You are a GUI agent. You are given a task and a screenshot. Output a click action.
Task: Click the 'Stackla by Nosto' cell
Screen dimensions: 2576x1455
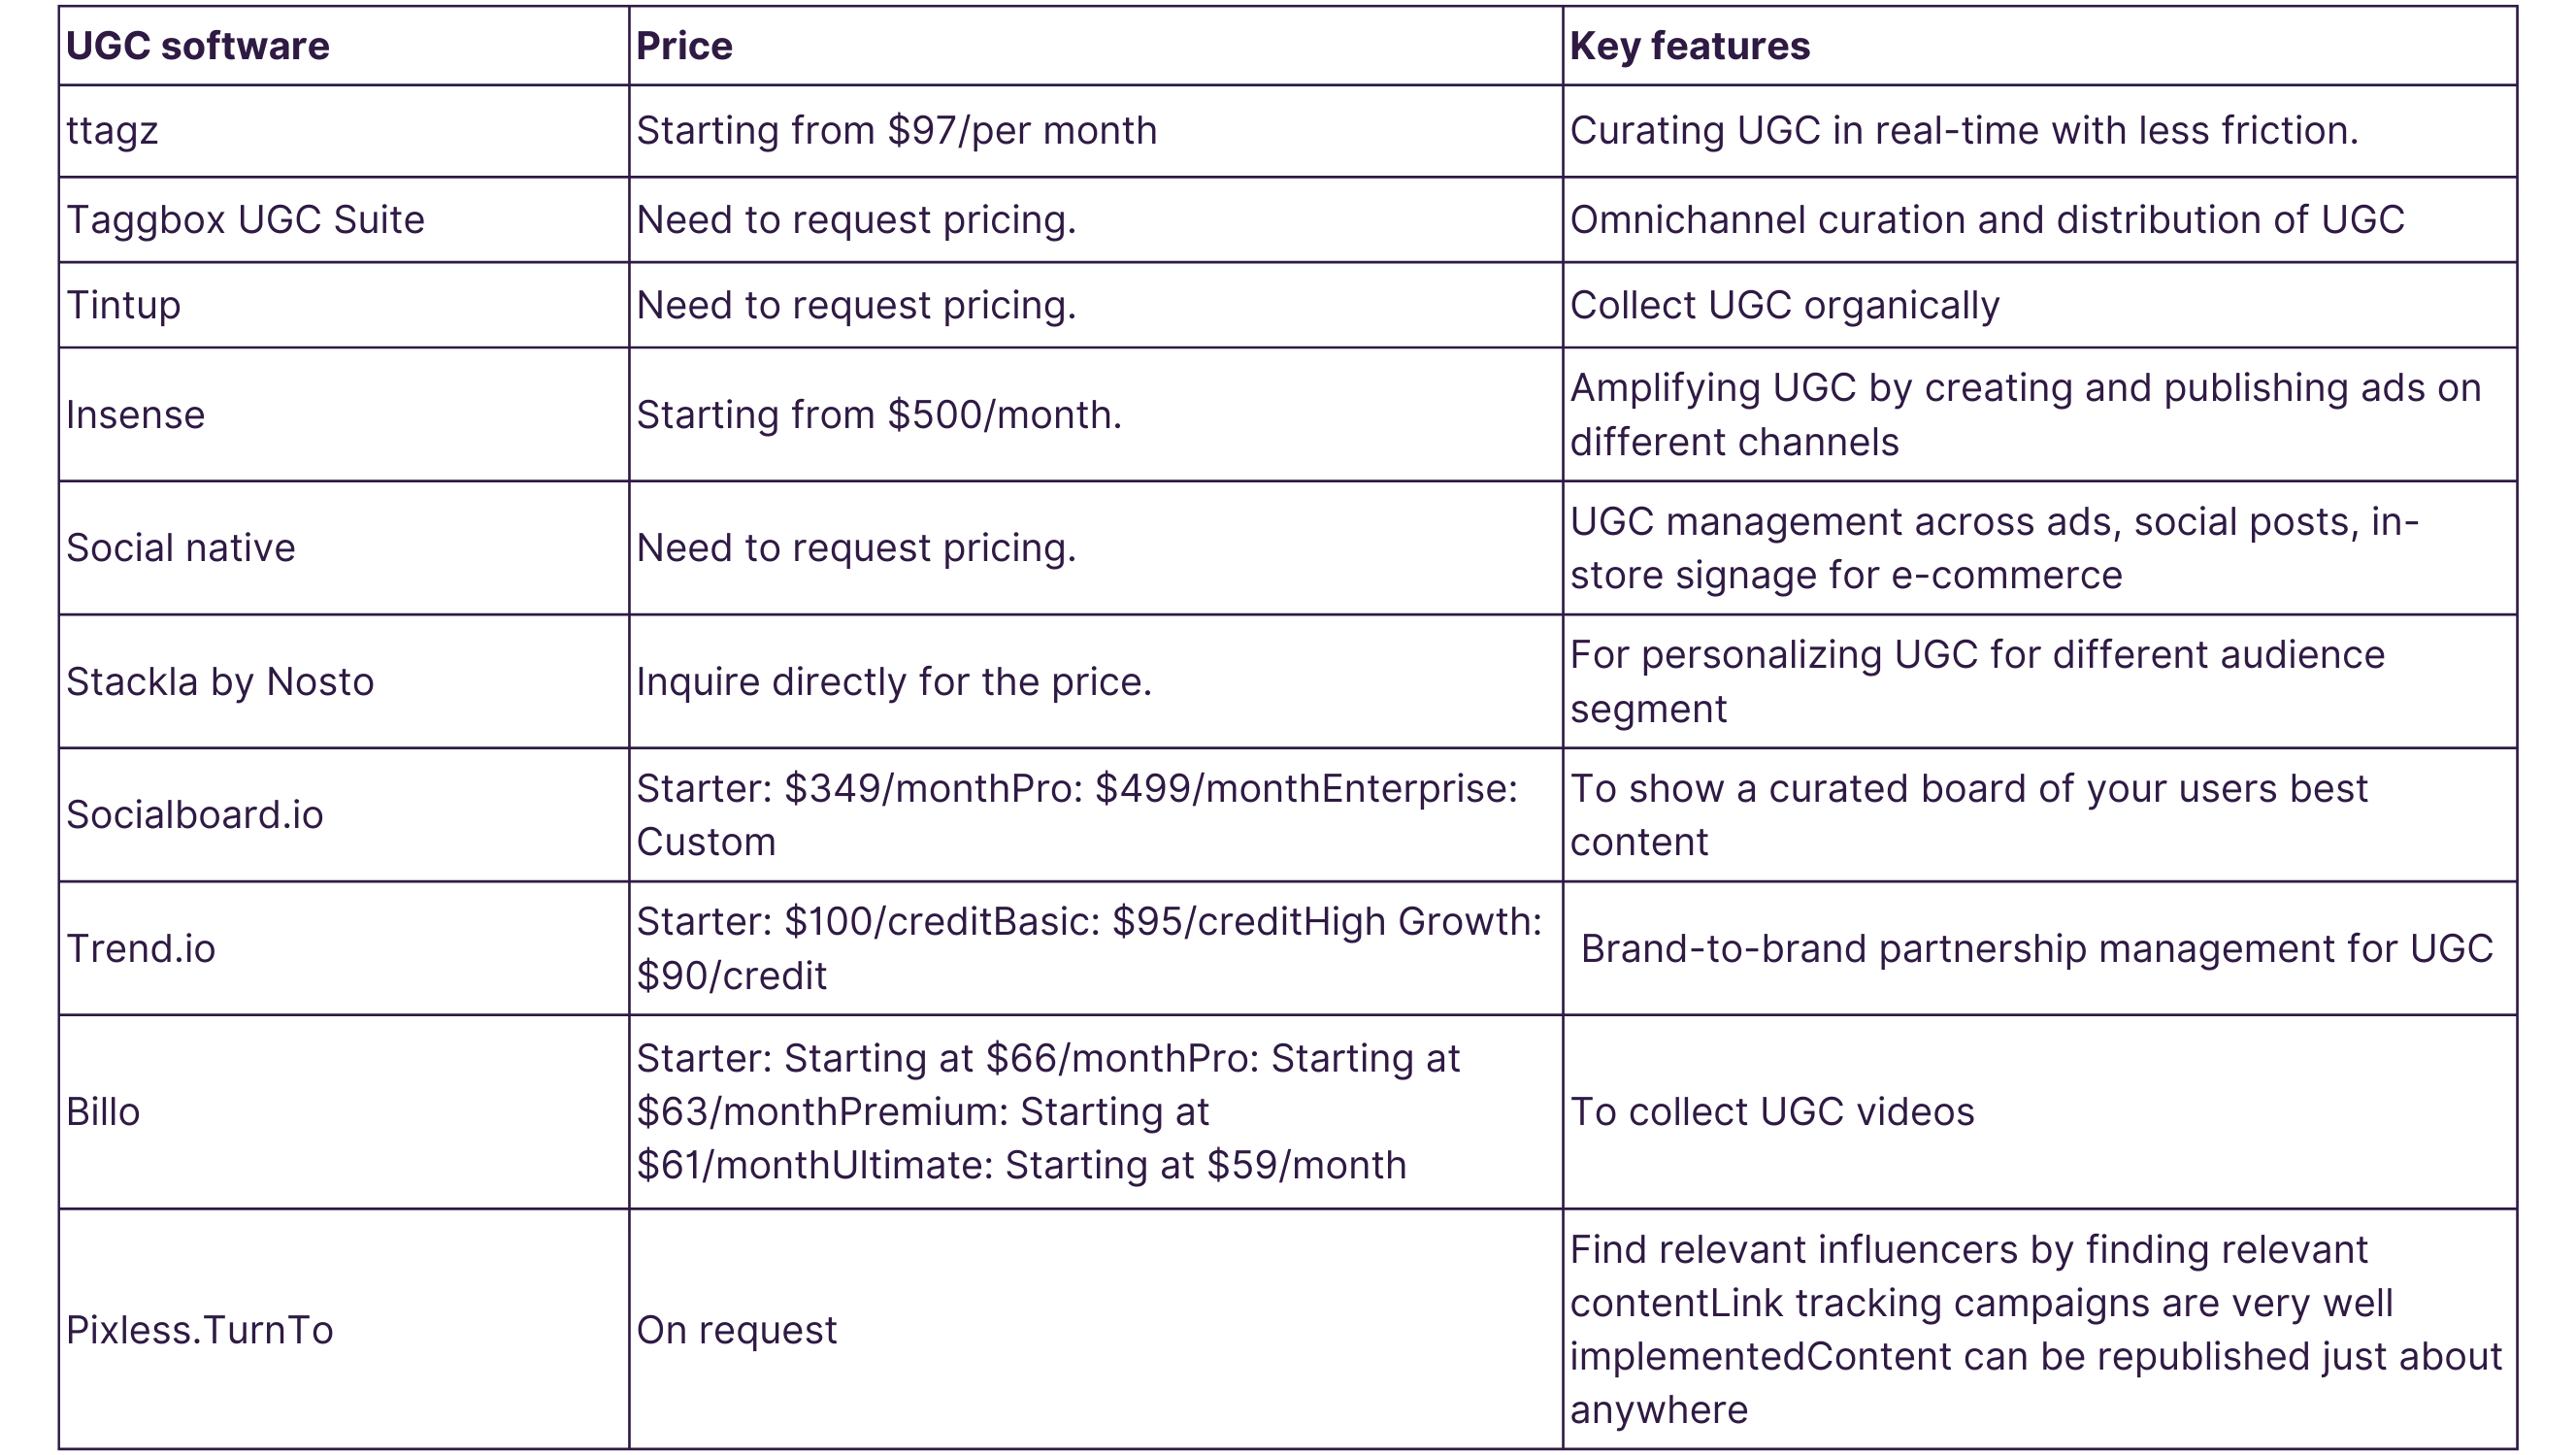click(220, 682)
